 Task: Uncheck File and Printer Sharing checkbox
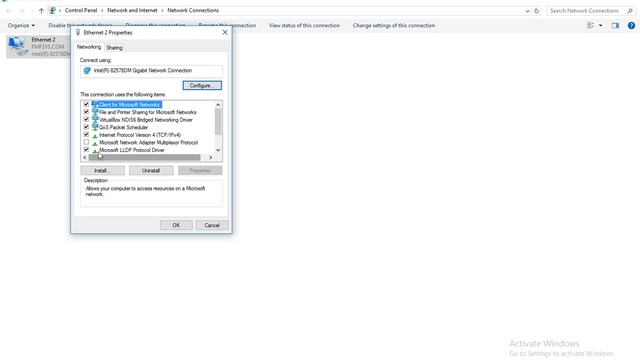coord(86,112)
